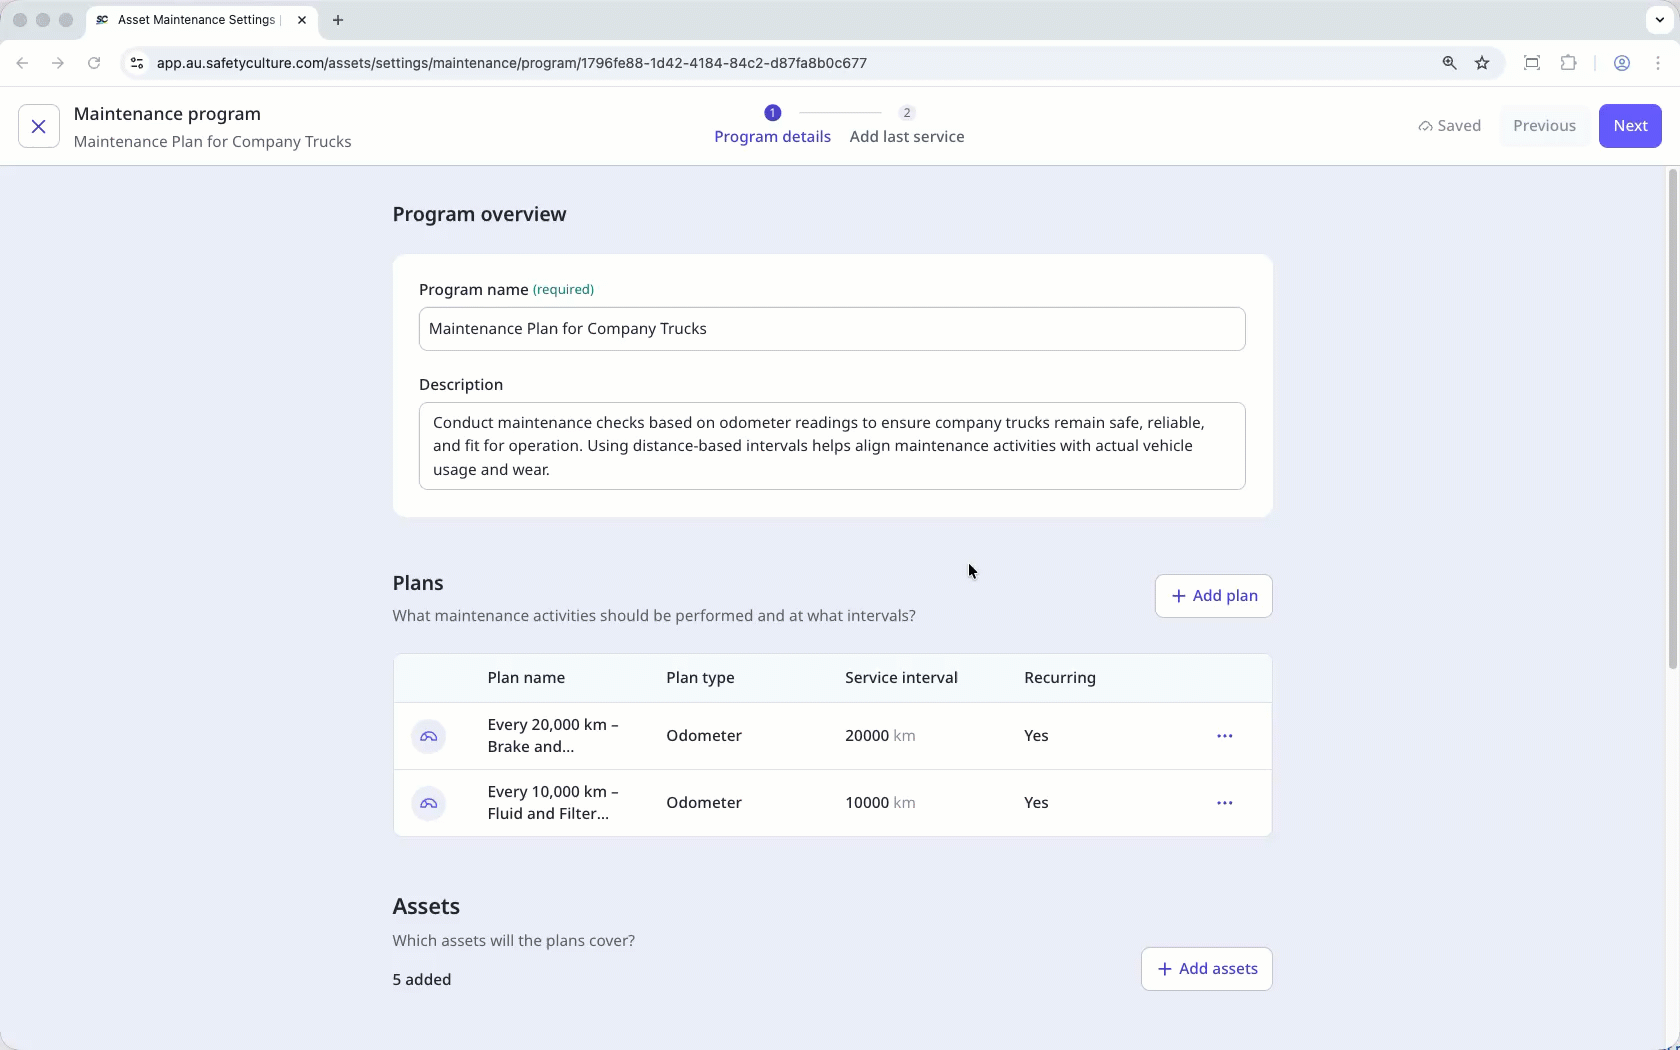Click the '20000 km' service interval value
Image resolution: width=1680 pixels, height=1050 pixels.
[x=880, y=736]
